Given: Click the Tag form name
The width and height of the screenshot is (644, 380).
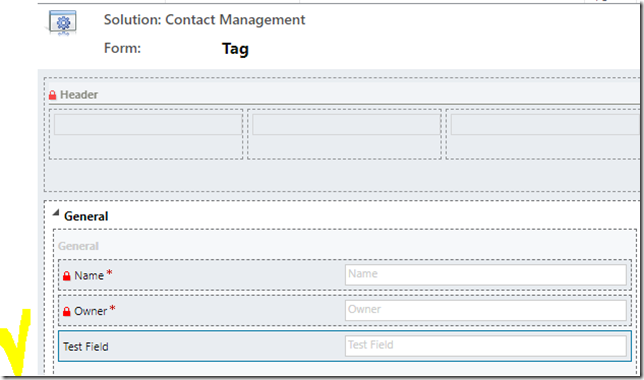Looking at the screenshot, I should (235, 49).
